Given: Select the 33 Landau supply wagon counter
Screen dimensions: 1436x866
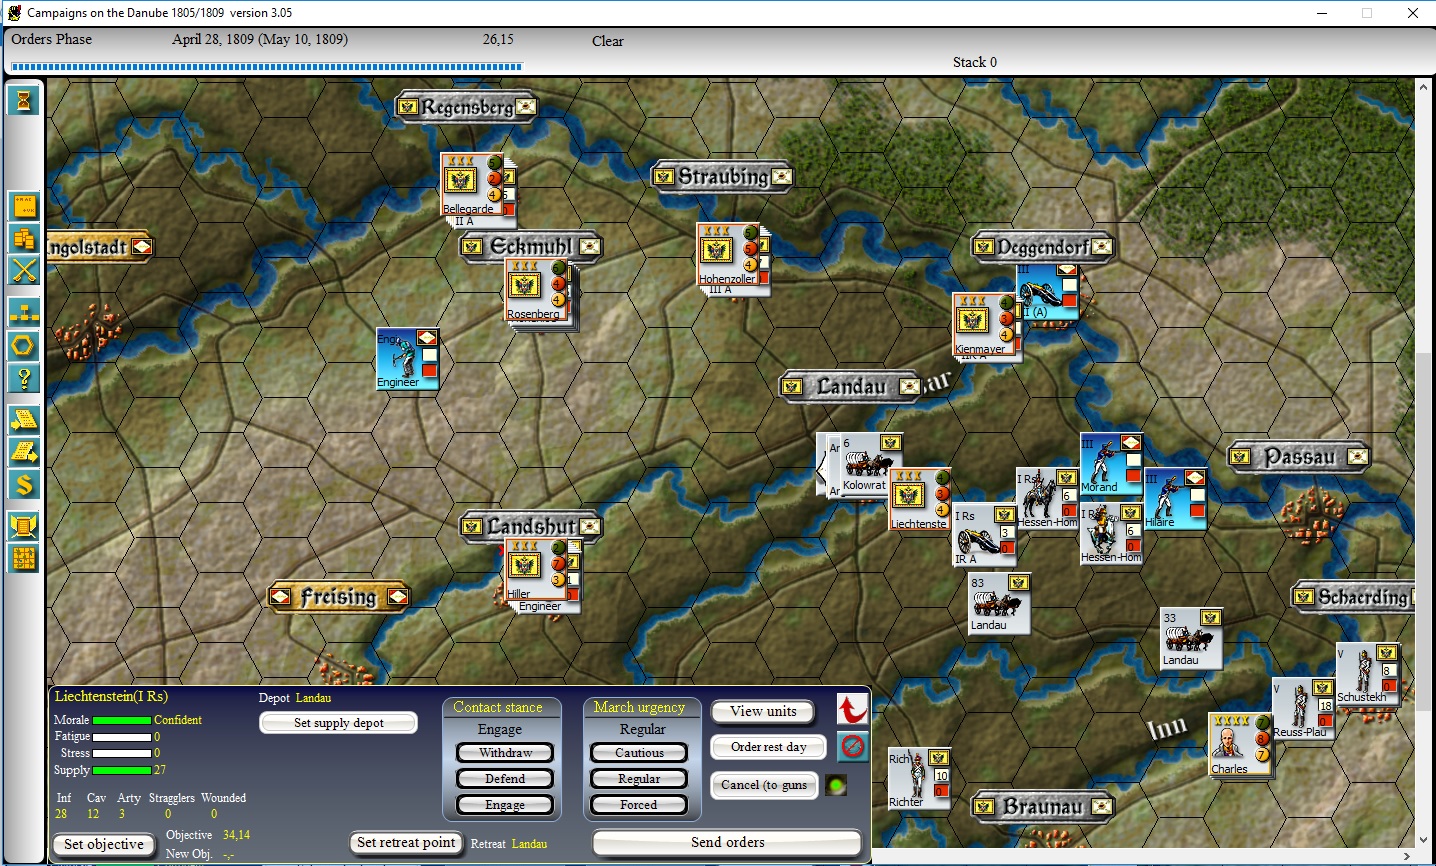Looking at the screenshot, I should coord(1191,639).
